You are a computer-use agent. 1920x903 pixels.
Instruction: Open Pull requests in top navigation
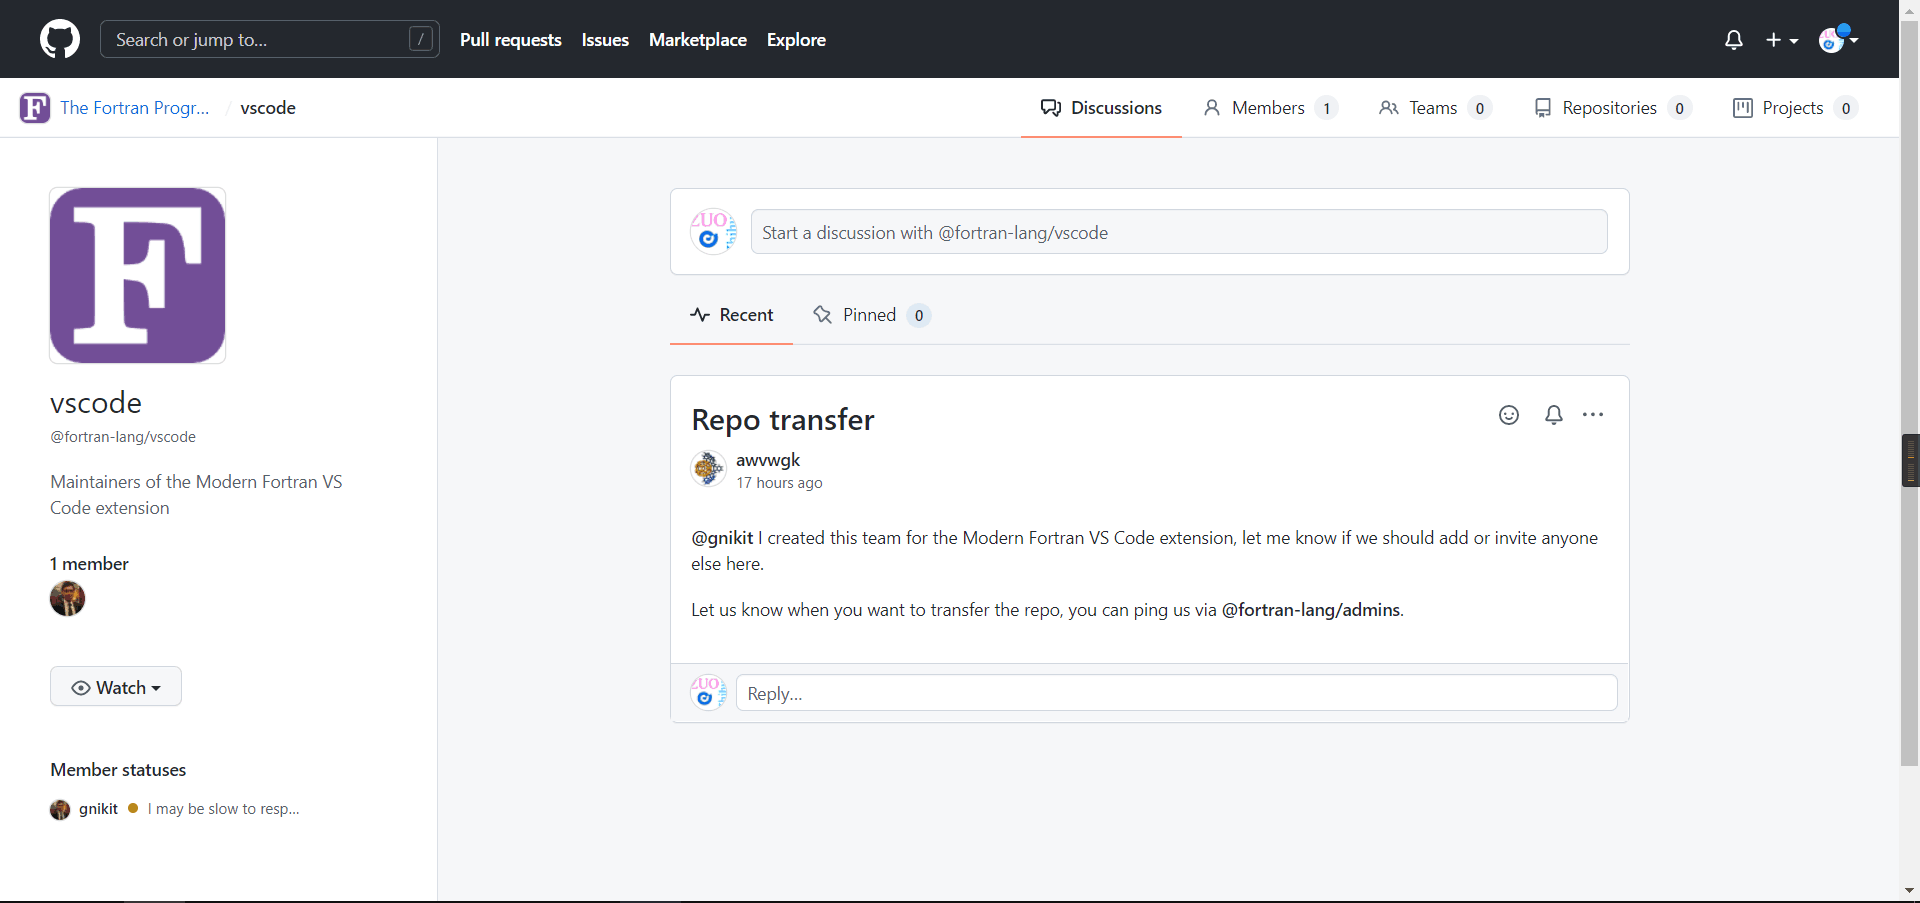511,40
